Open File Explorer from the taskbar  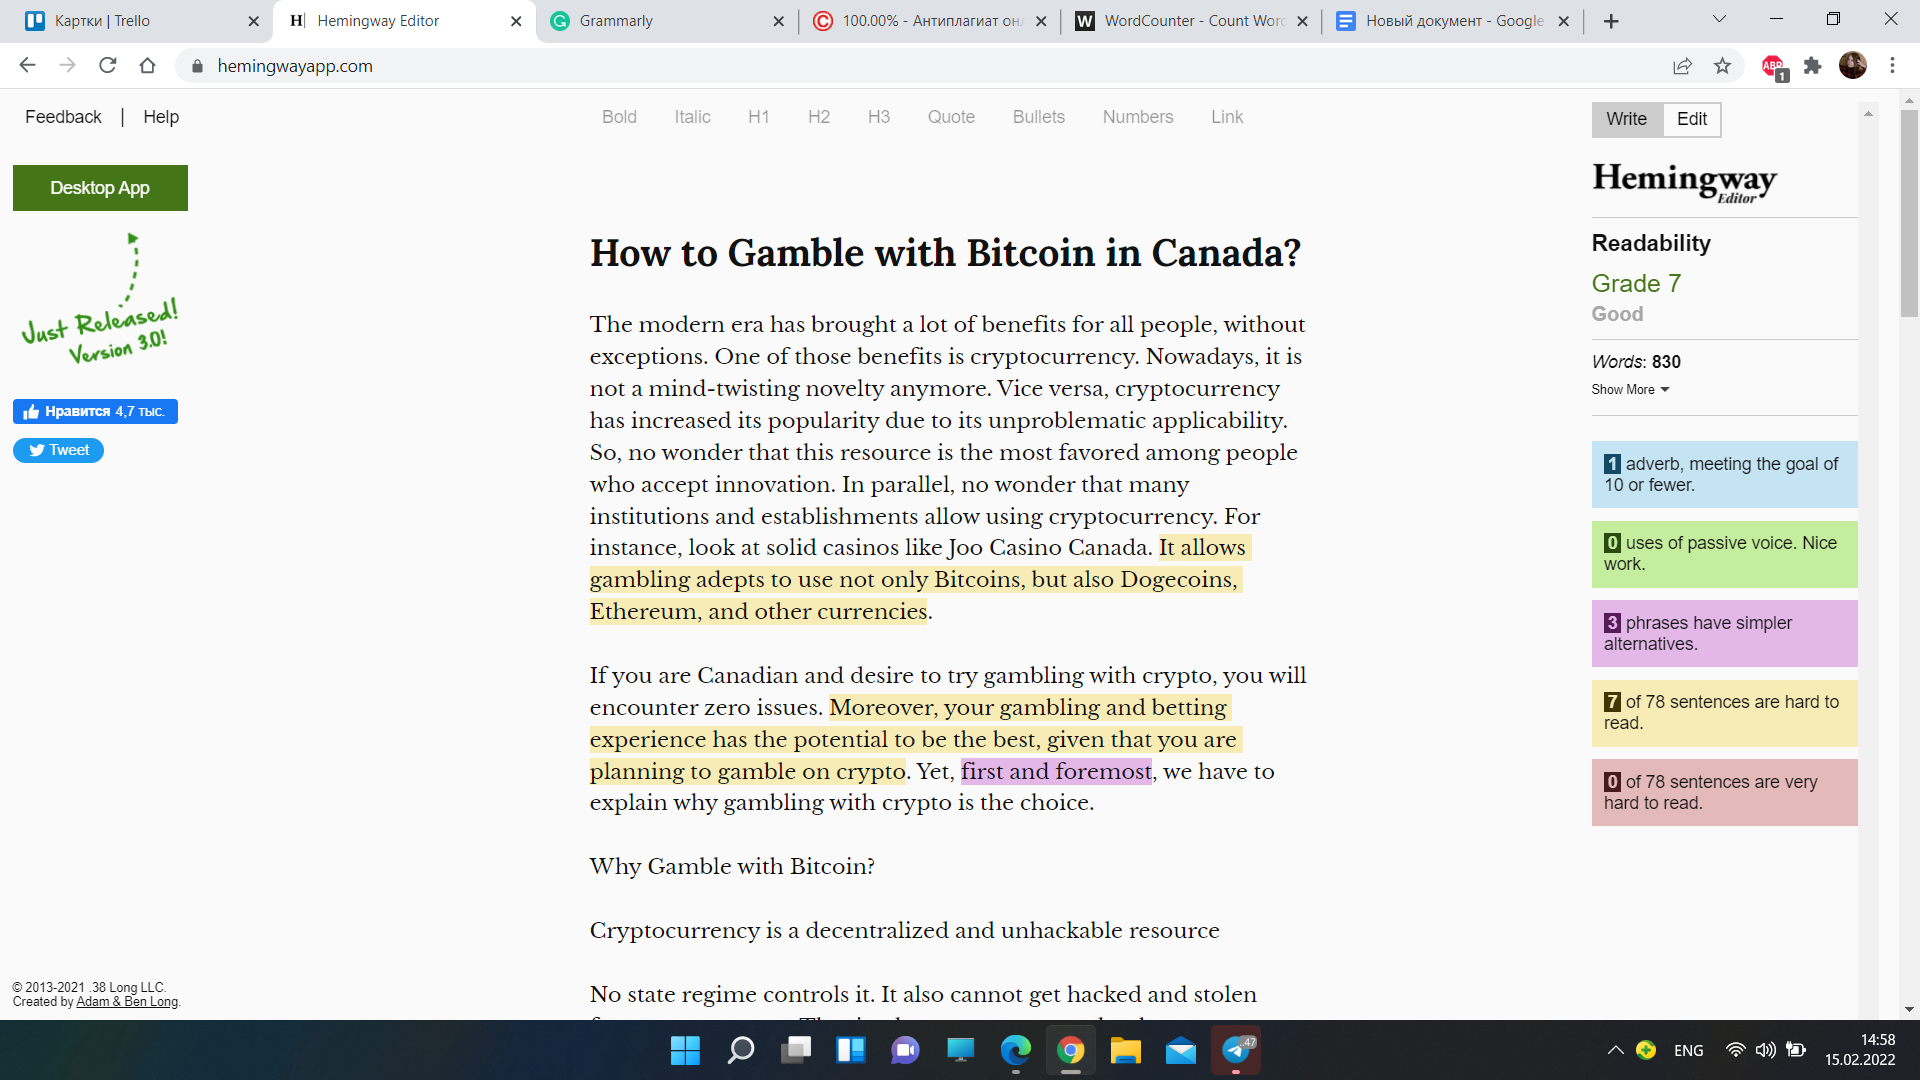[x=1126, y=1050]
